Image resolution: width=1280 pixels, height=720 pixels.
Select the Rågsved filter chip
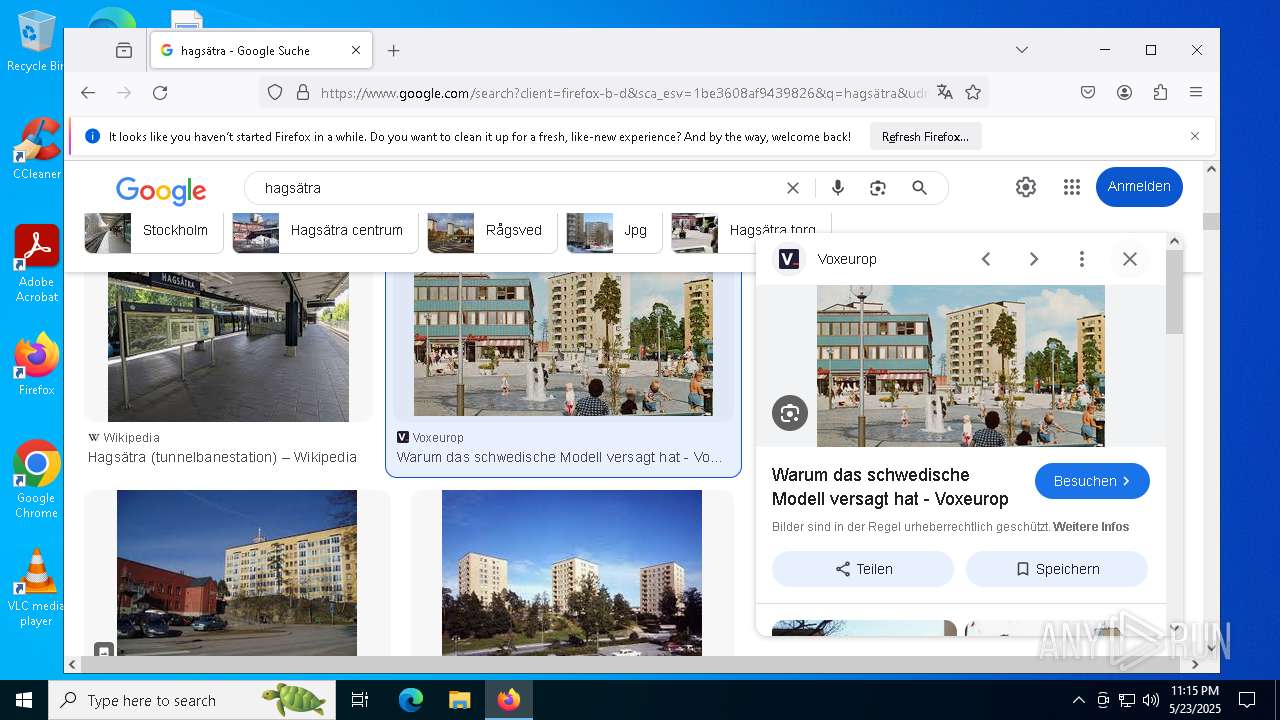(x=493, y=231)
